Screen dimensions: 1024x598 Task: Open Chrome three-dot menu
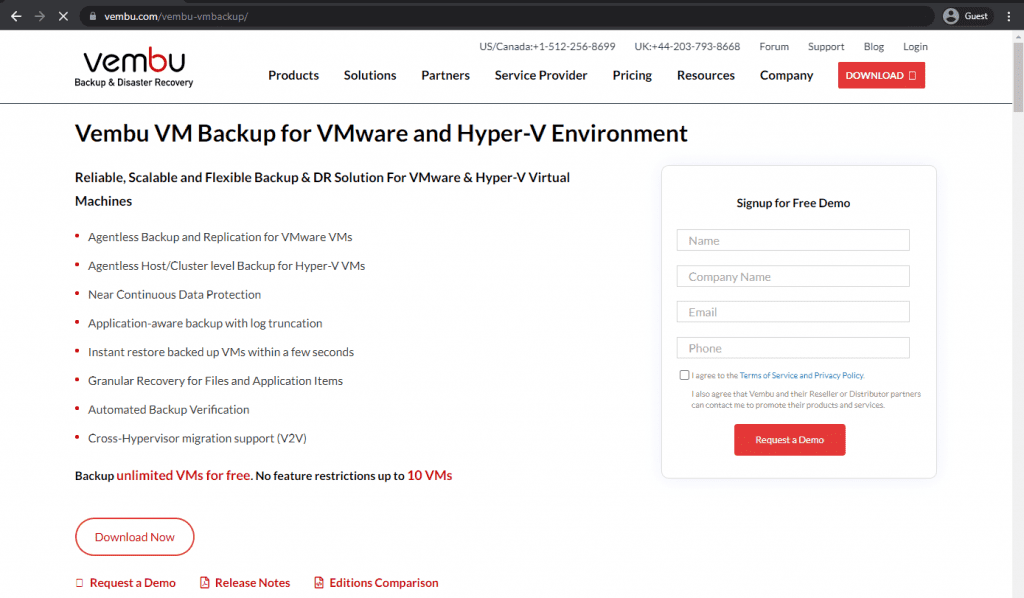tap(1007, 16)
